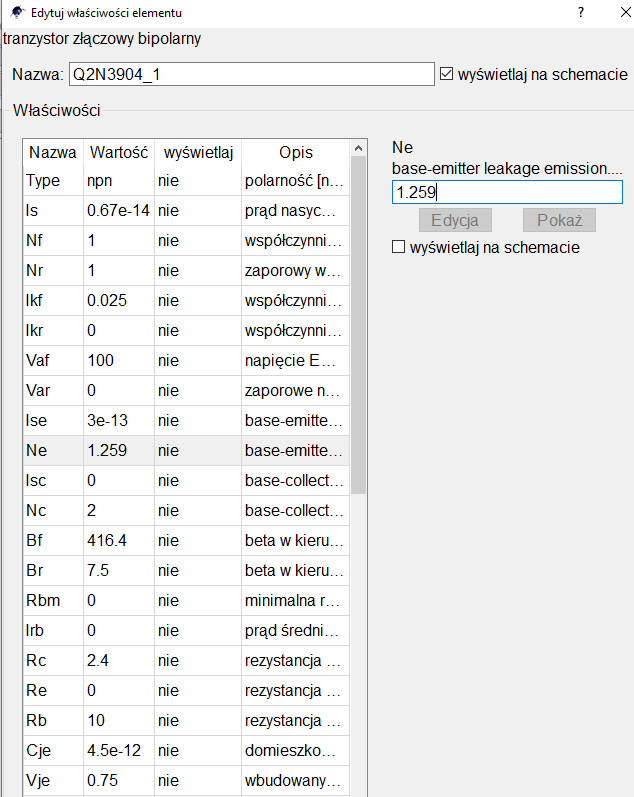This screenshot has width=634, height=797.
Task: Click the Nazwa column header
Action: point(53,153)
